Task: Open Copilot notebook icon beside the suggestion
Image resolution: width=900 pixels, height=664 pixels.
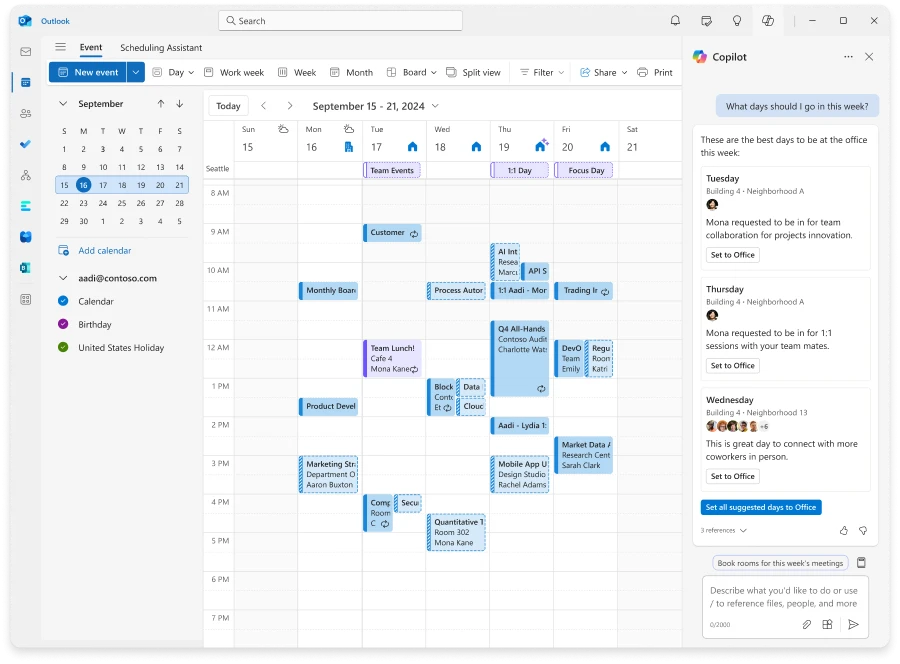Action: coord(861,563)
